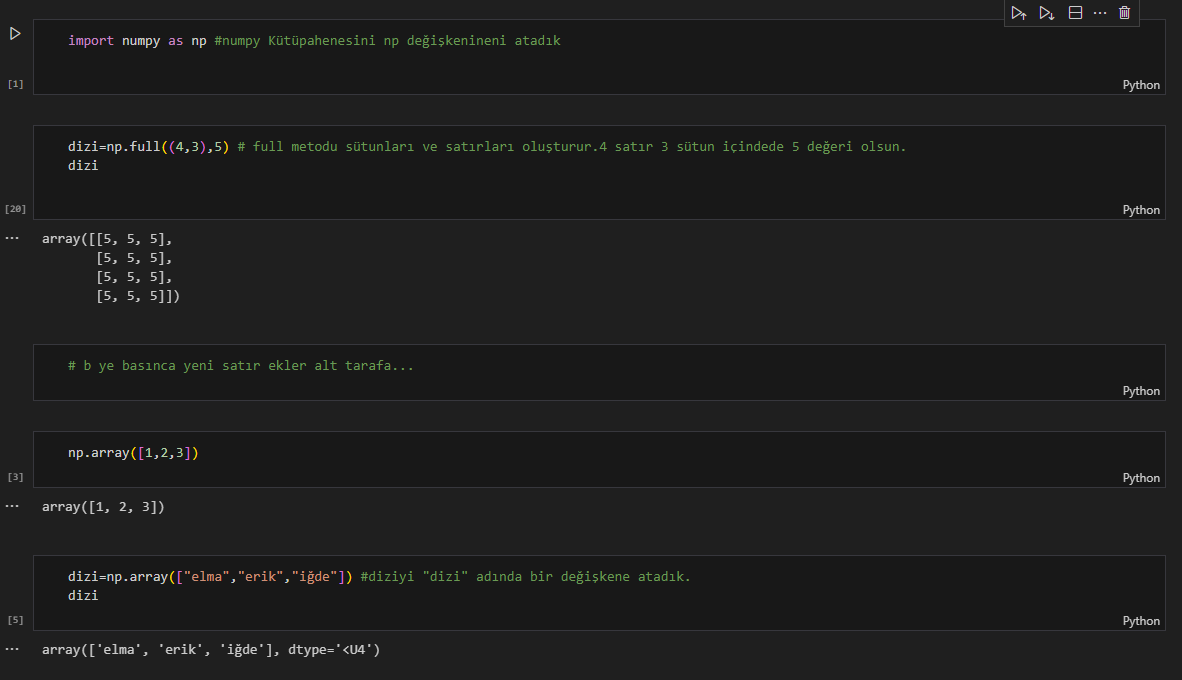This screenshot has height=680, width=1182.
Task: Click the Run Cell and Below icon
Action: [x=1047, y=13]
